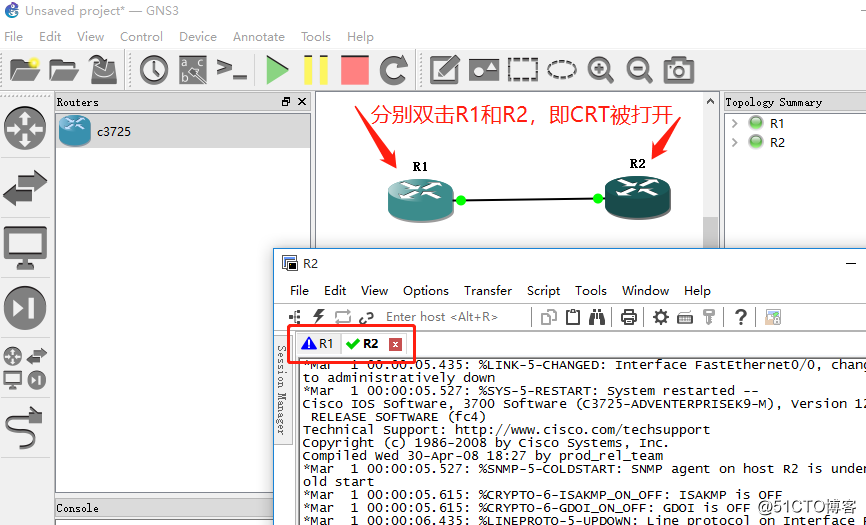The width and height of the screenshot is (866, 525).
Task: Select the Add a note icon
Action: (445, 70)
